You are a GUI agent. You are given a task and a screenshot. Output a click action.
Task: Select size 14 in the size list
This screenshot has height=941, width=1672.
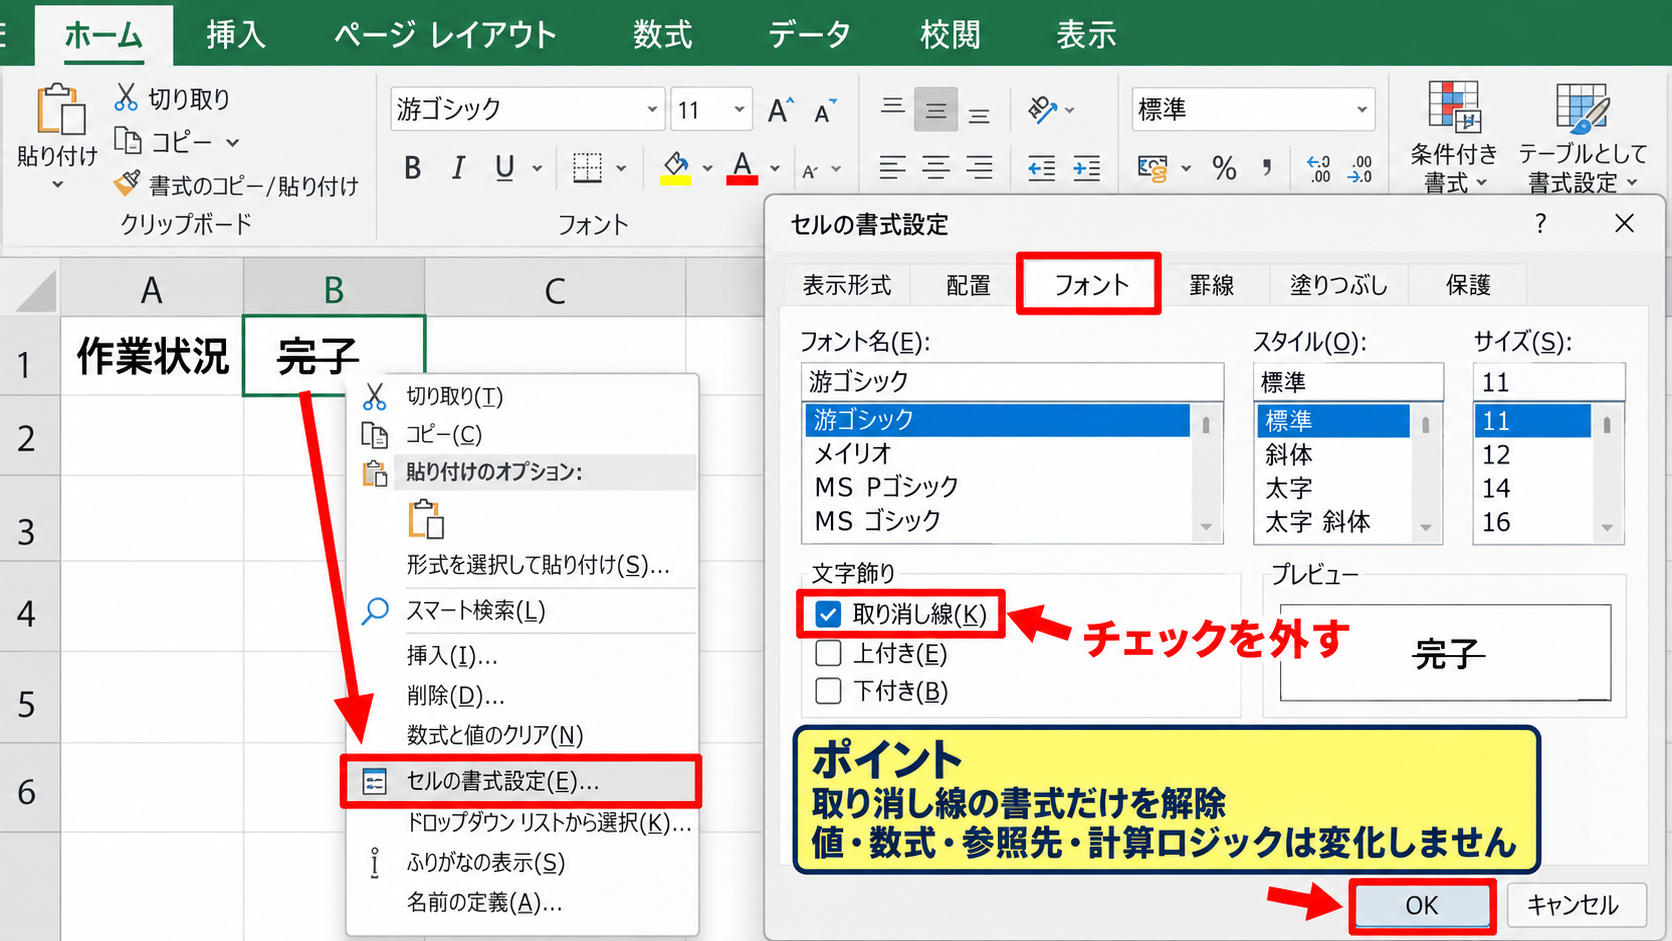1532,488
